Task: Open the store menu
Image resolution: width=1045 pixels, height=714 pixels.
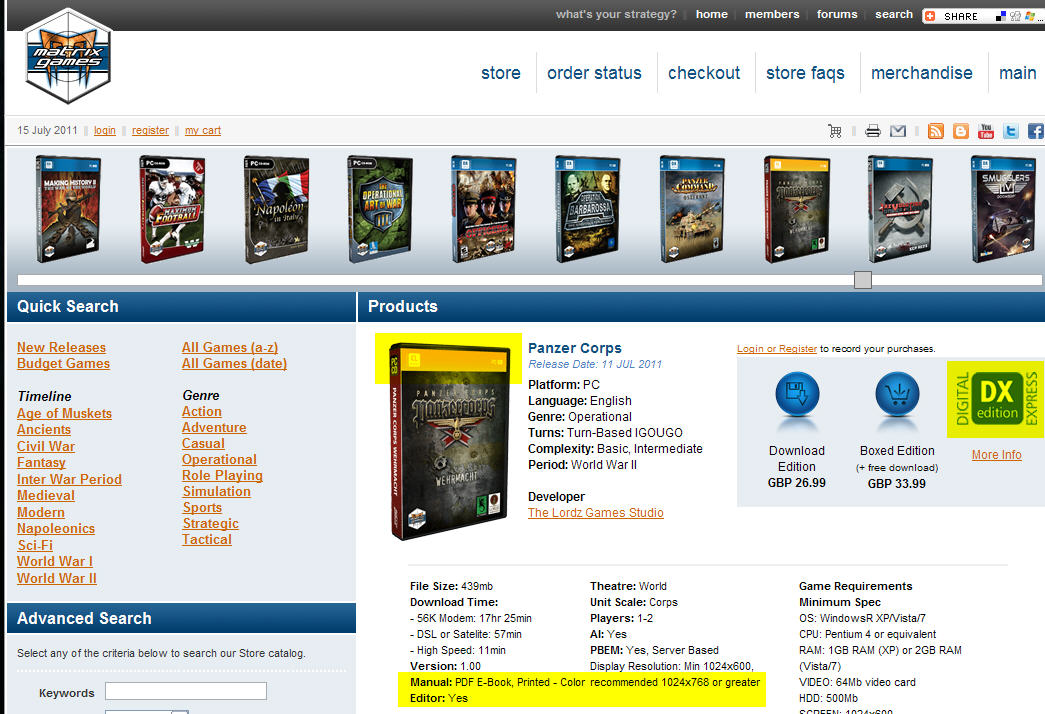Action: (501, 73)
